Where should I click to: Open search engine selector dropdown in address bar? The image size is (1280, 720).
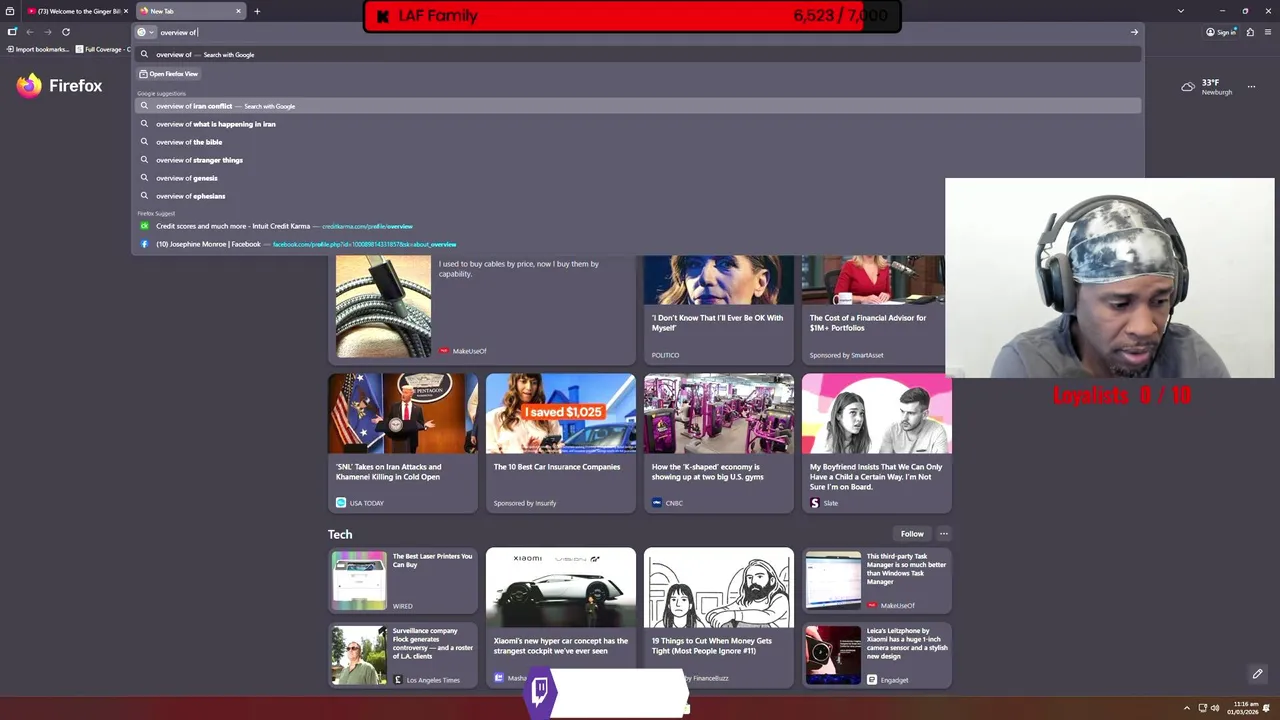146,32
